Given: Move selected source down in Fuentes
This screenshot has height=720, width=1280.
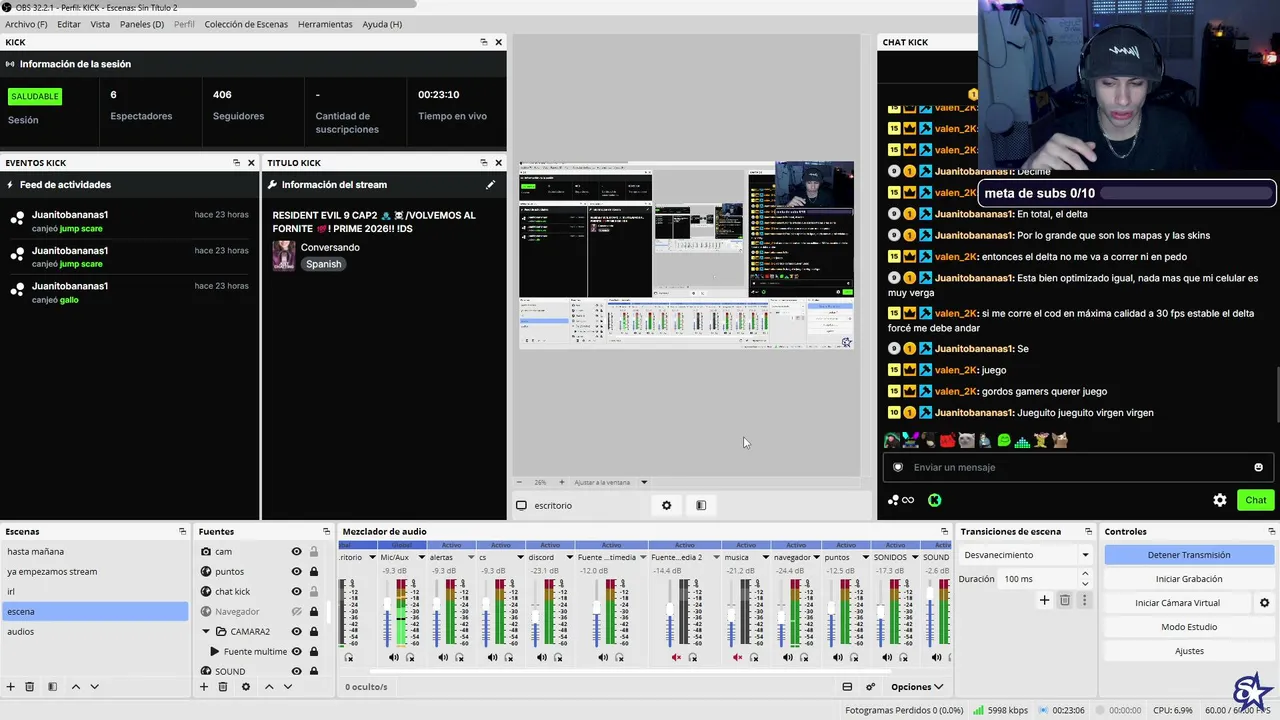Looking at the screenshot, I should 288,687.
